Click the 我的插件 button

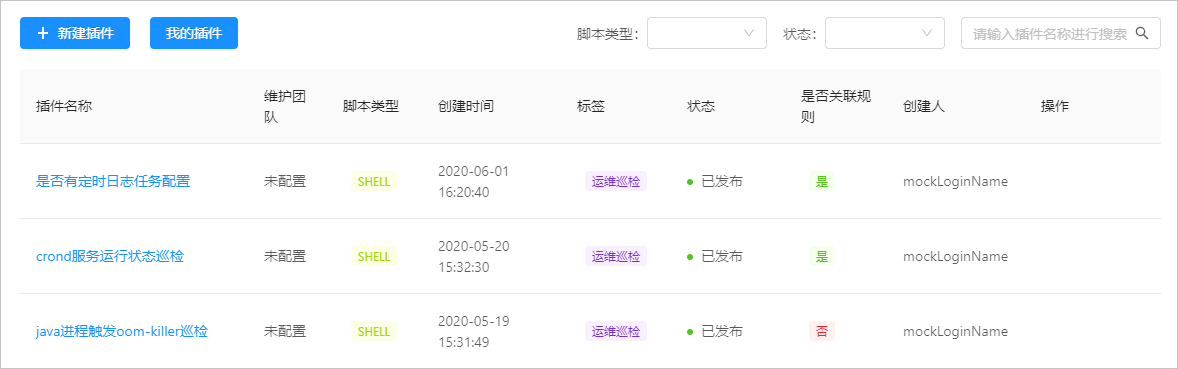[194, 33]
